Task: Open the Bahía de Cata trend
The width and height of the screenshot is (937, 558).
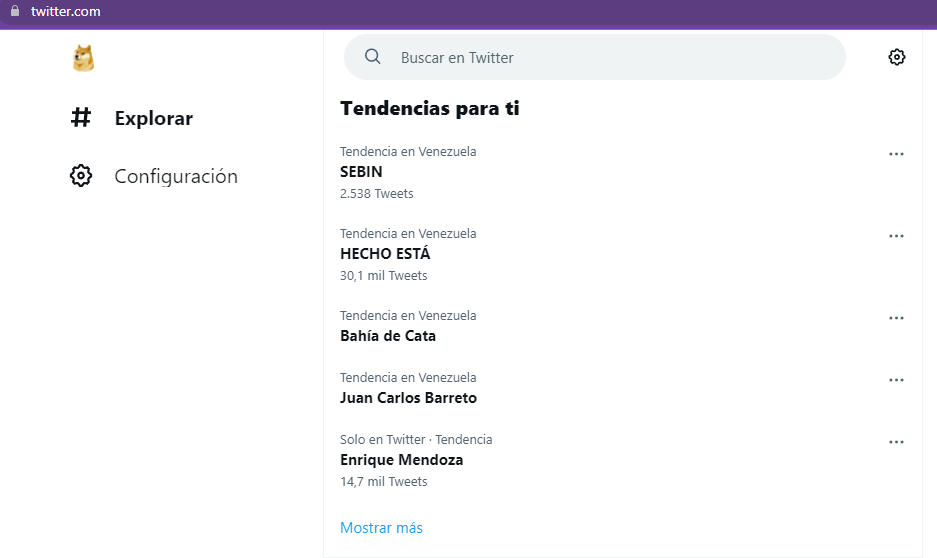Action: (388, 336)
